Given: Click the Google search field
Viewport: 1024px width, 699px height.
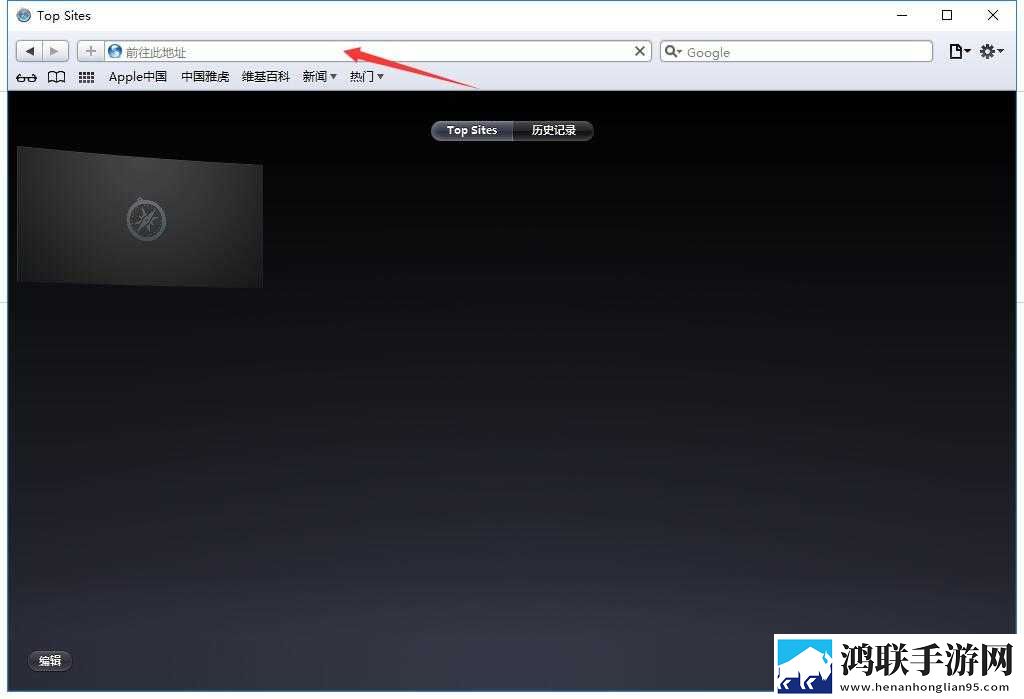Looking at the screenshot, I should pyautogui.click(x=797, y=52).
